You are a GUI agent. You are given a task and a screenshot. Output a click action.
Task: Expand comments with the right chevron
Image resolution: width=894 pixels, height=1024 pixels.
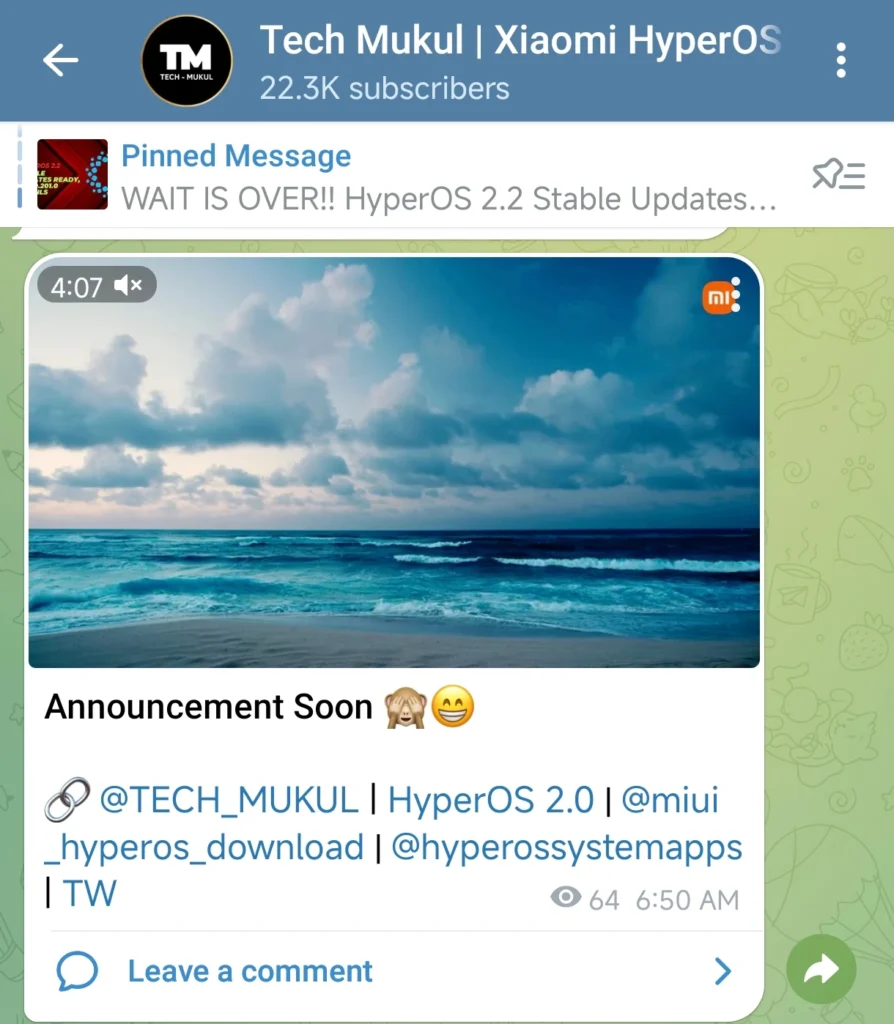pos(722,971)
